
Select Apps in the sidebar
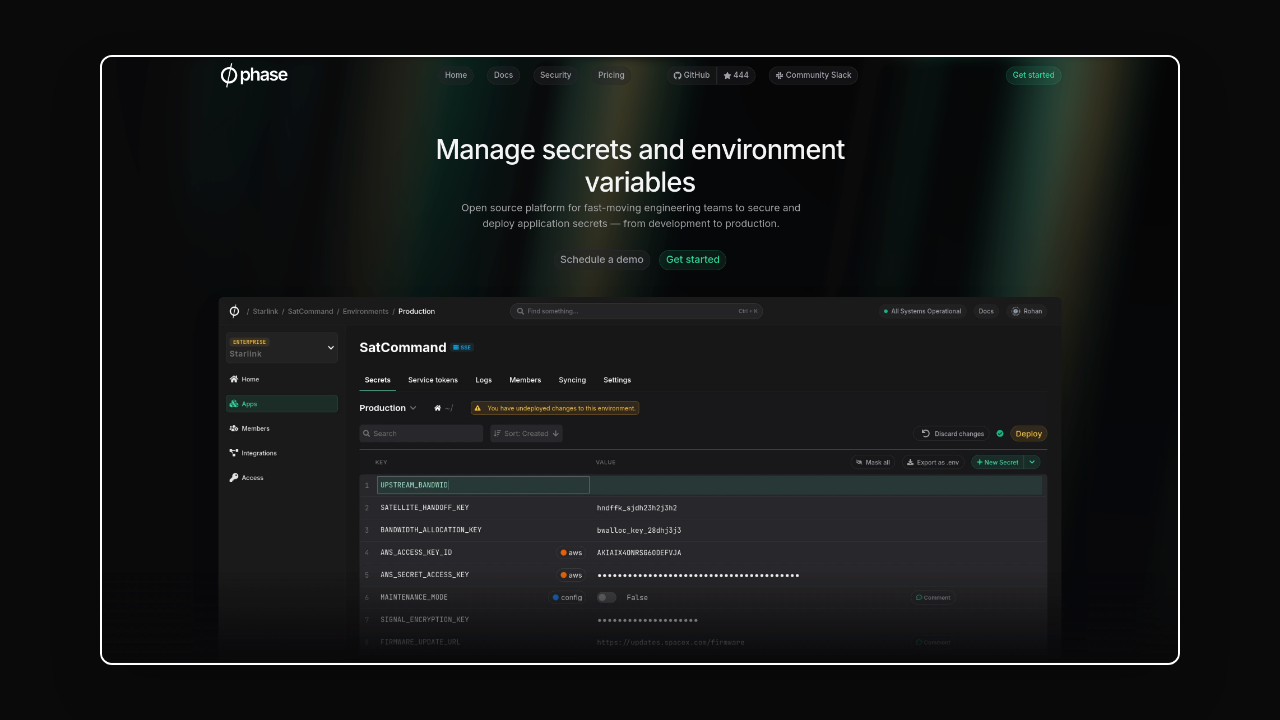coord(248,403)
